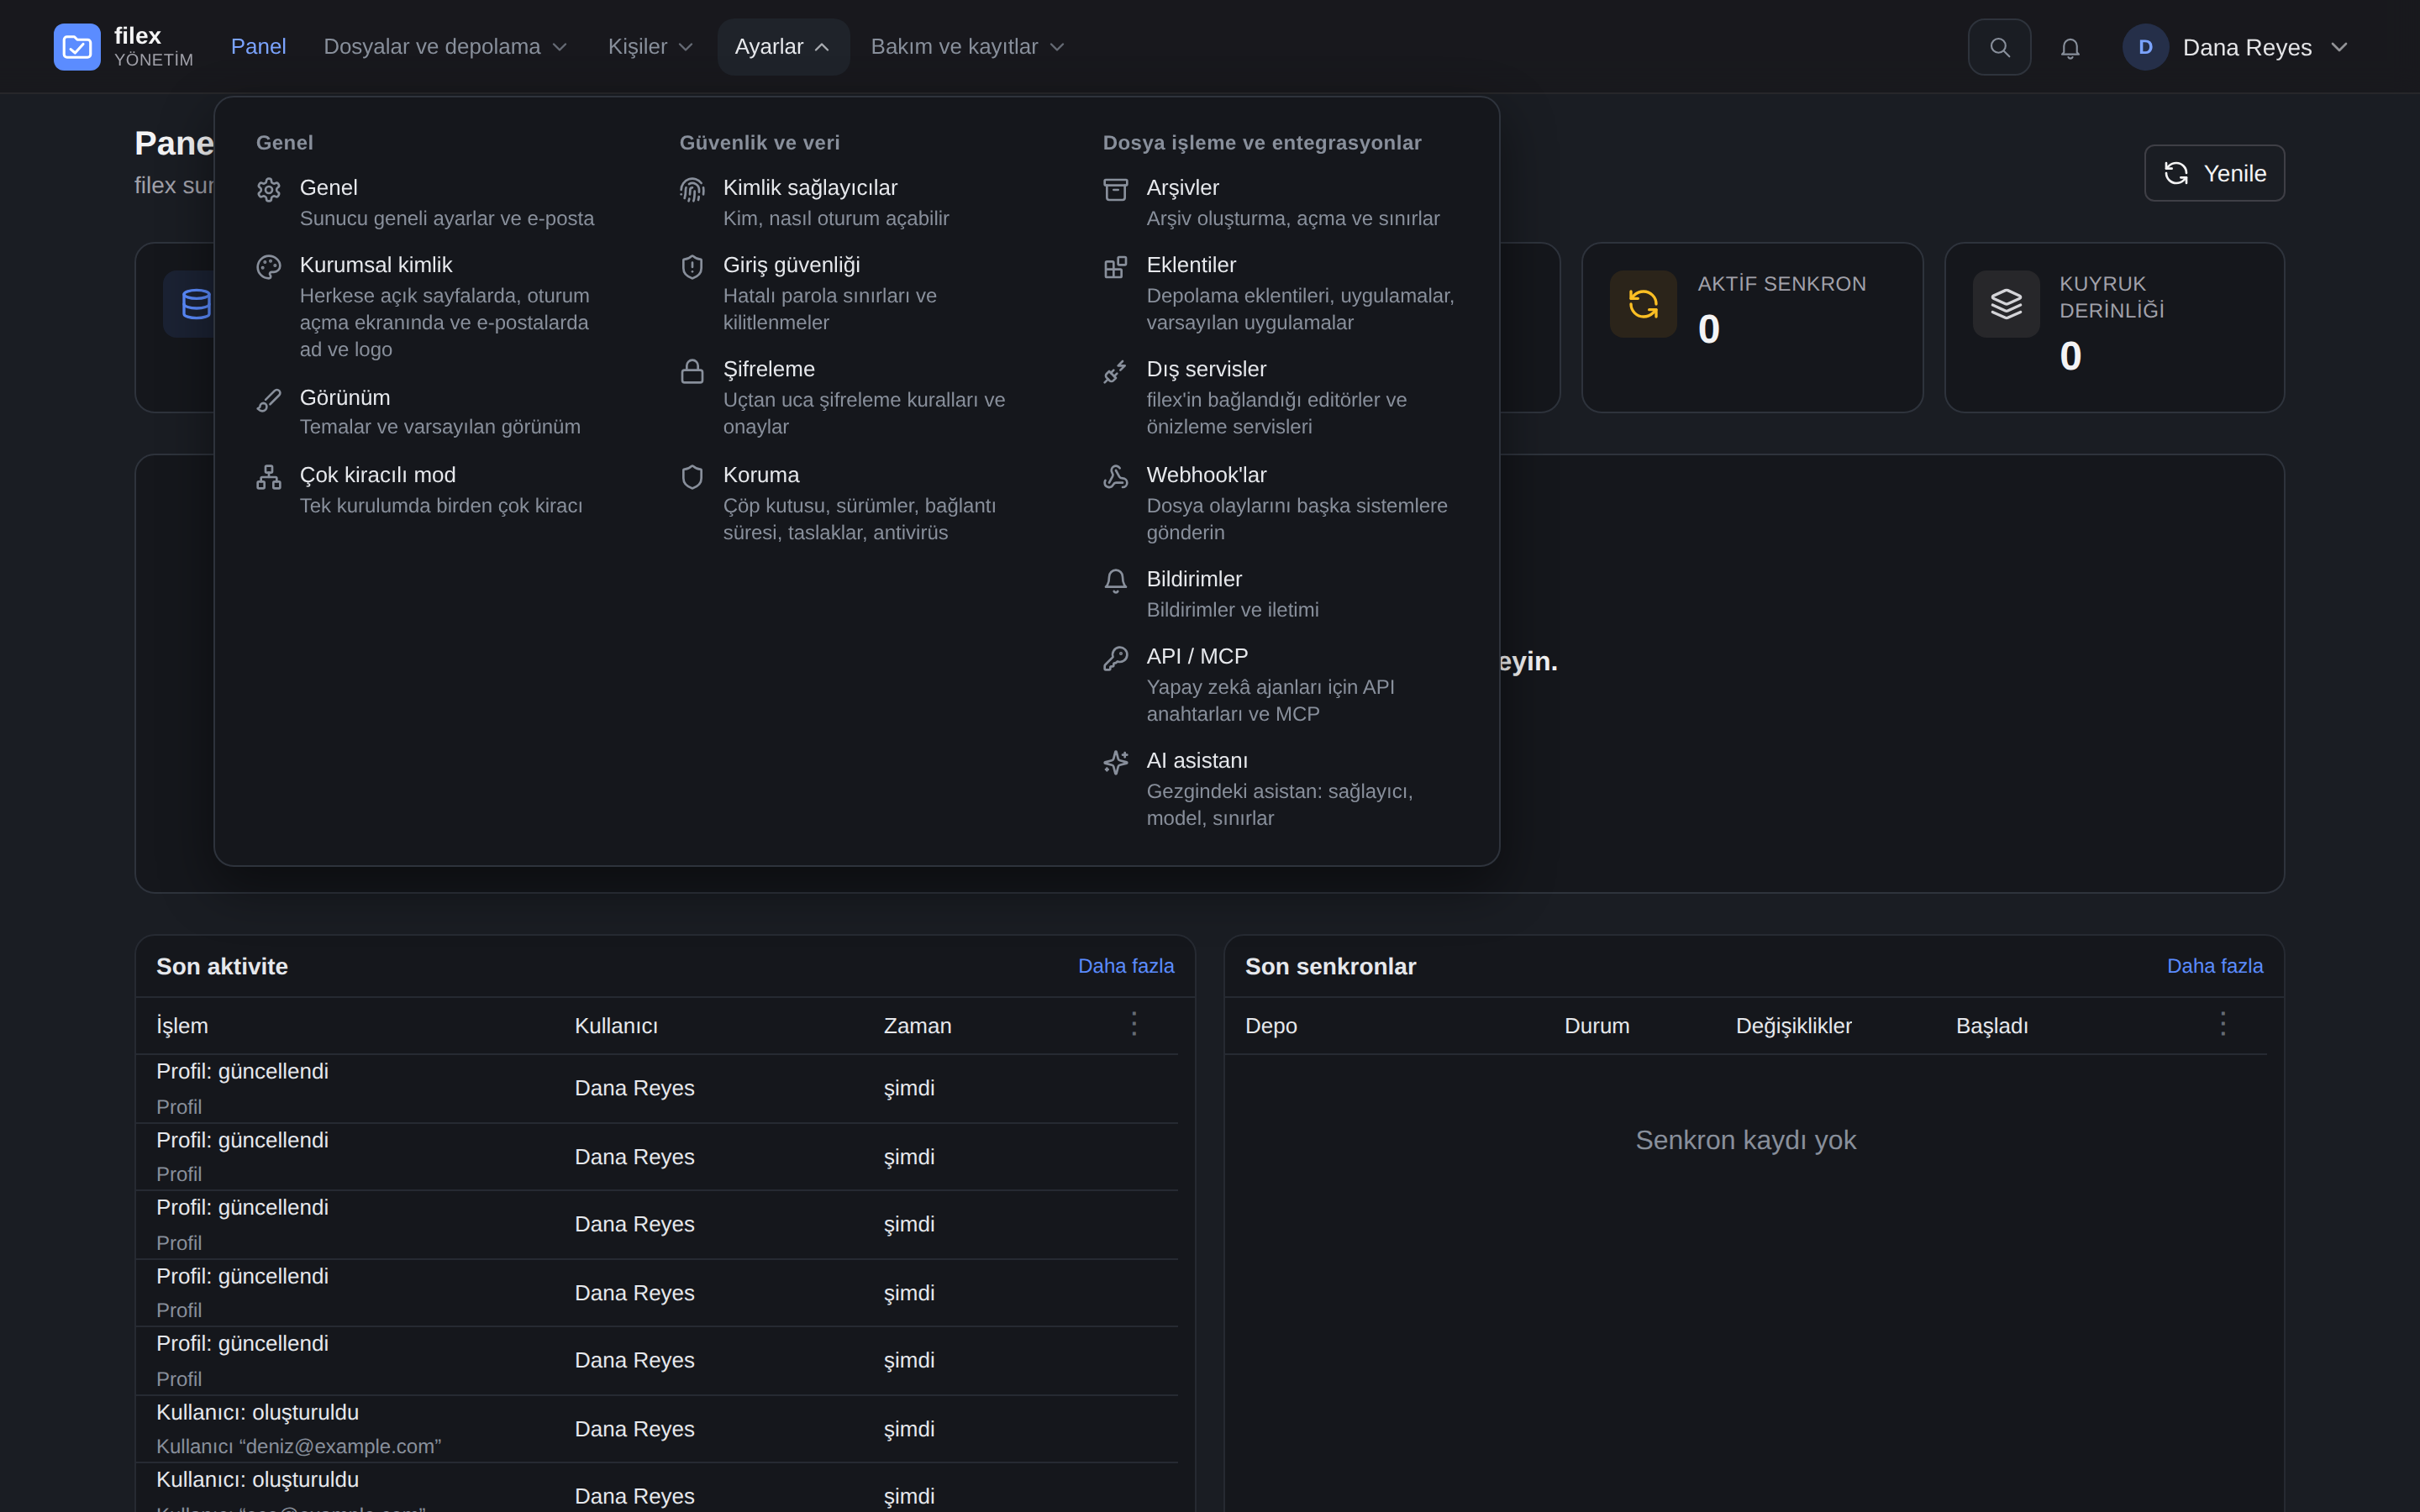
Task: Expand the Bakım ve kayıtlar menu
Action: pos(967,47)
